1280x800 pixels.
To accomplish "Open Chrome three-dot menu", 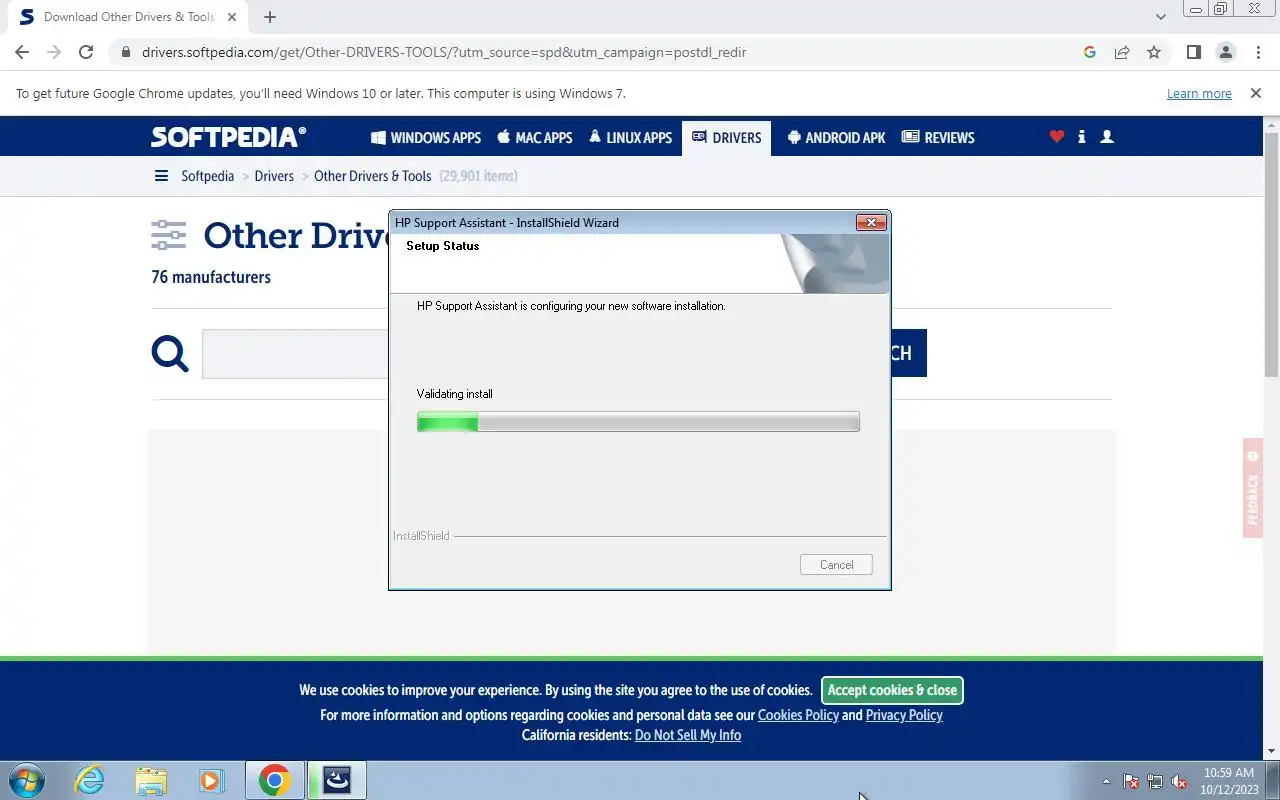I will coord(1258,52).
